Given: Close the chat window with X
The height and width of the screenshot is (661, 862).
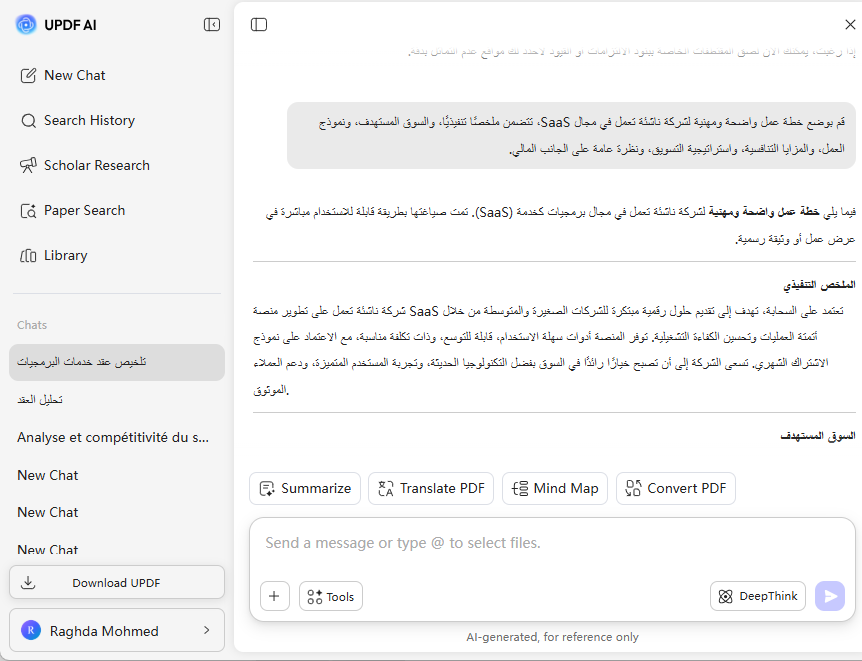Looking at the screenshot, I should point(850,25).
